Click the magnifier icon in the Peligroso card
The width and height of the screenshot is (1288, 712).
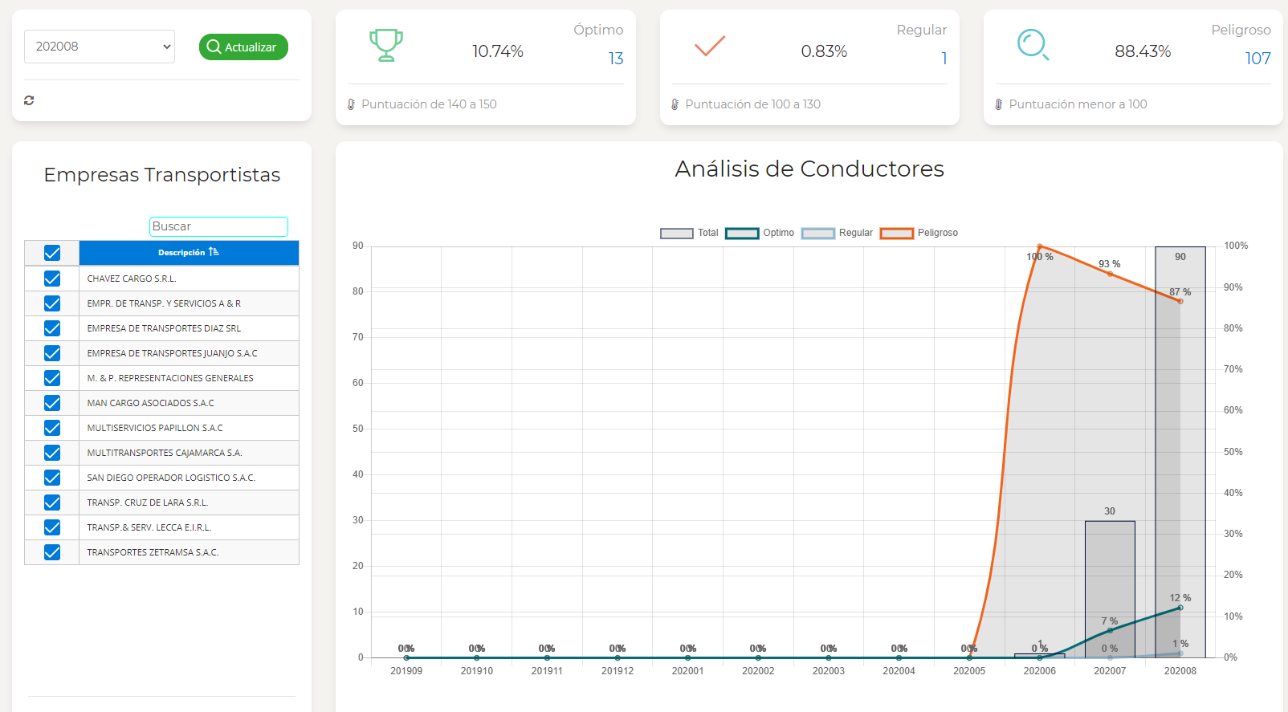pos(1033,44)
